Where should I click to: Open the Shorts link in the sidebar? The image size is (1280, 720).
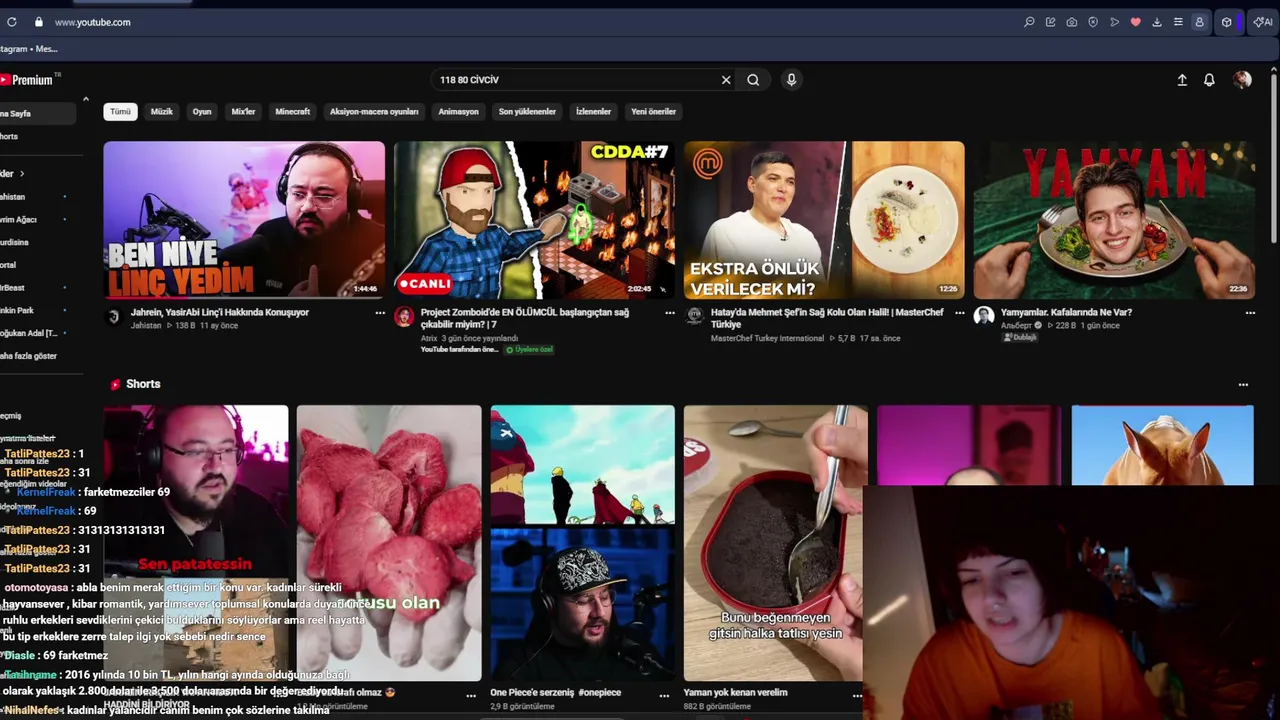coord(9,136)
